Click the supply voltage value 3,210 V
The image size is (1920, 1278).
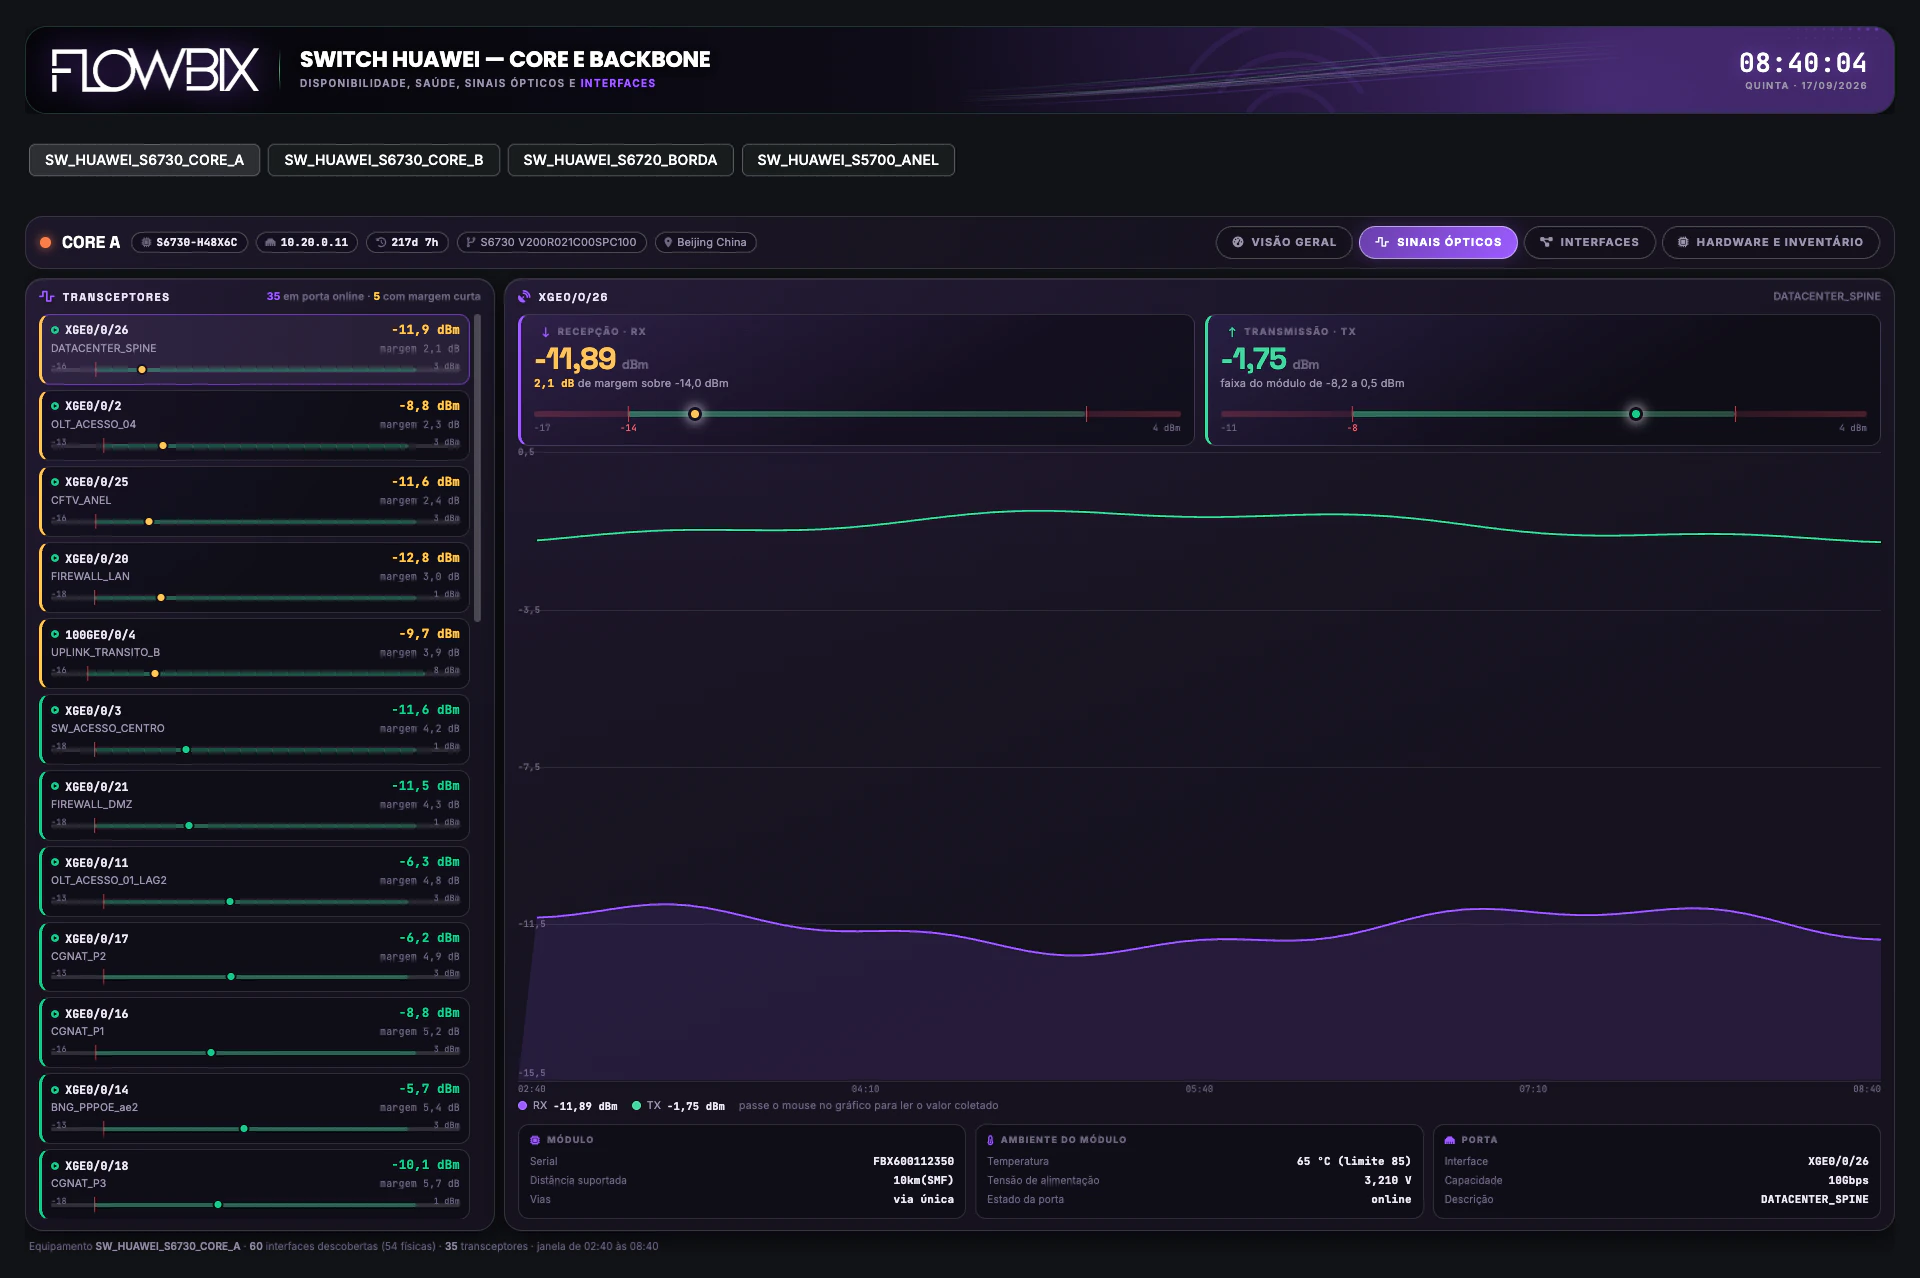coord(1388,1180)
